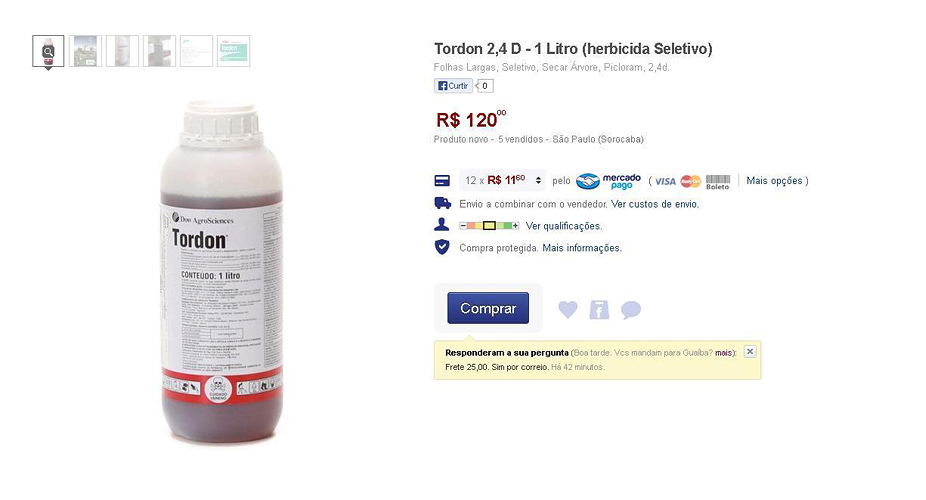The image size is (926, 500).
Task: Select the second product thumbnail
Action: [x=85, y=51]
